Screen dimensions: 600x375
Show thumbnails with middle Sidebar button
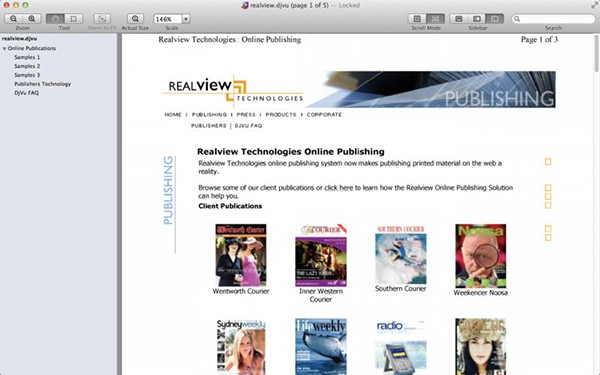(x=477, y=19)
